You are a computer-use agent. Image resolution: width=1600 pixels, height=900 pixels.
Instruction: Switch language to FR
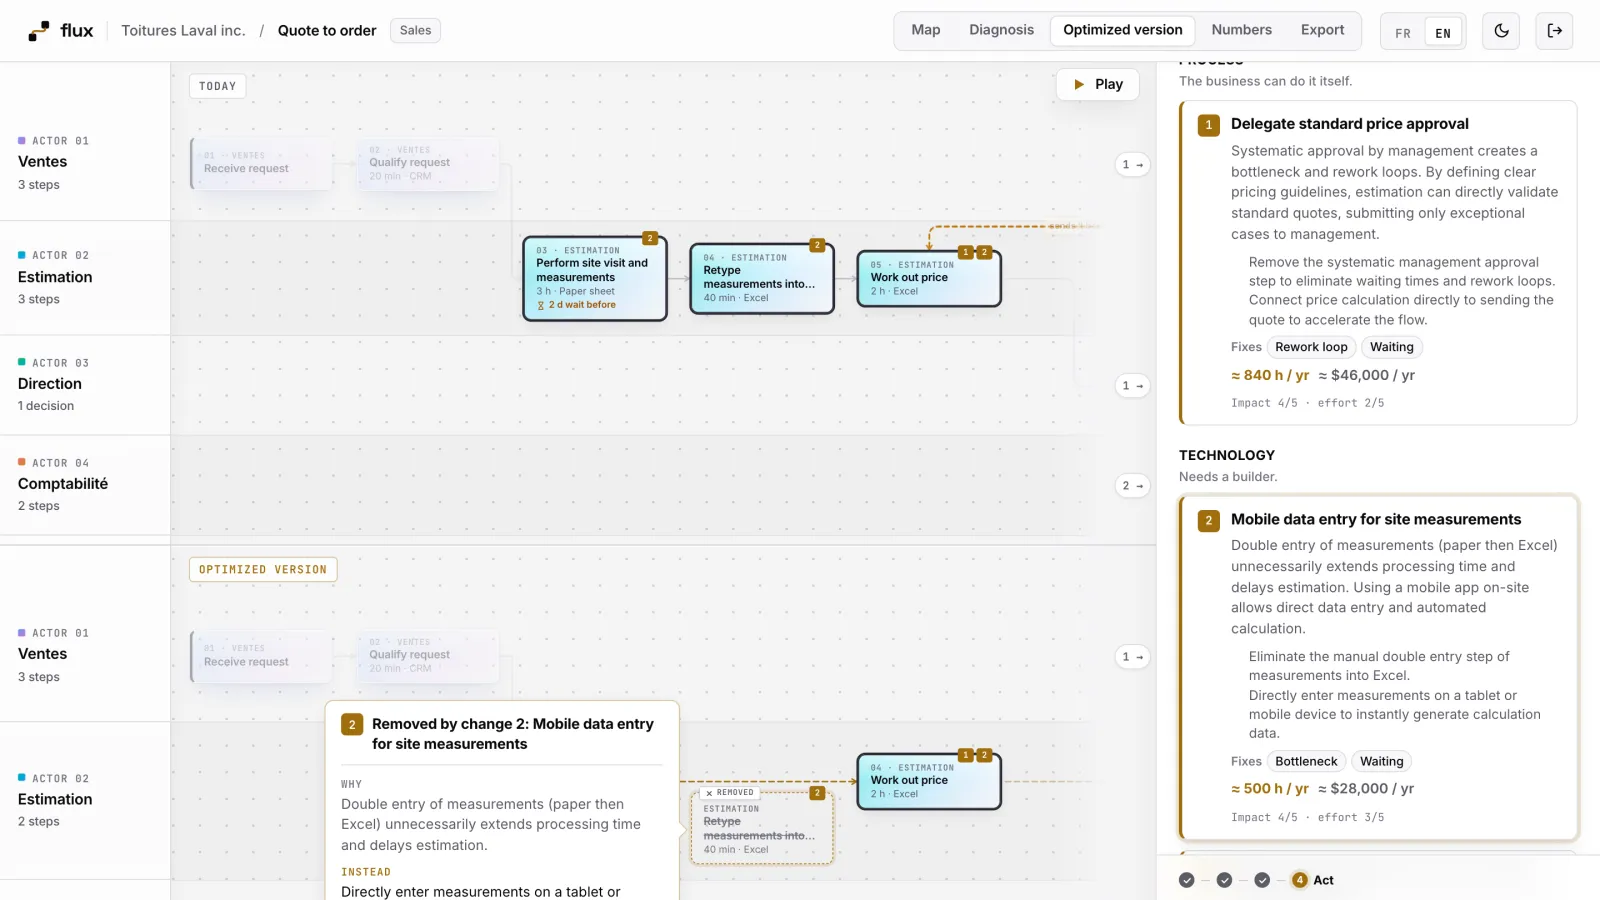click(1403, 33)
